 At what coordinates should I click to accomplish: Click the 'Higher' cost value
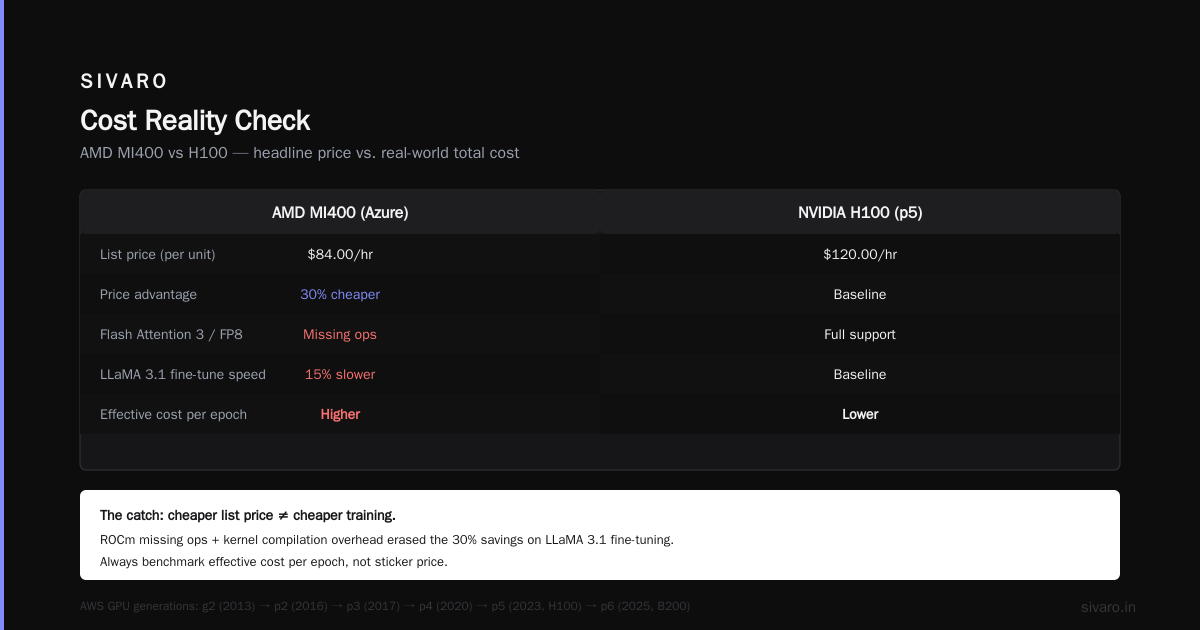340,415
